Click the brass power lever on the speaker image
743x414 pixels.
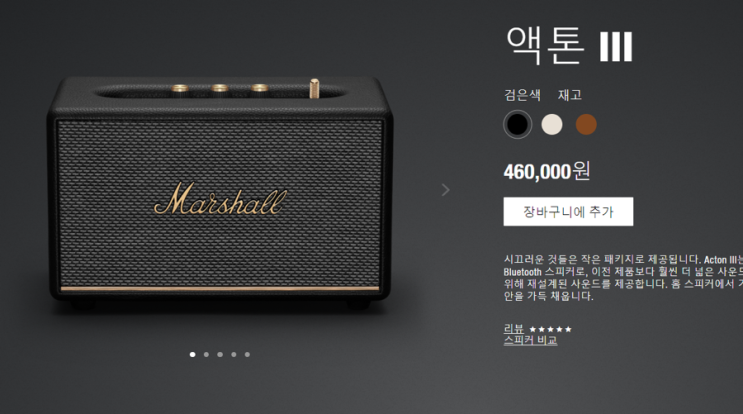[314, 89]
